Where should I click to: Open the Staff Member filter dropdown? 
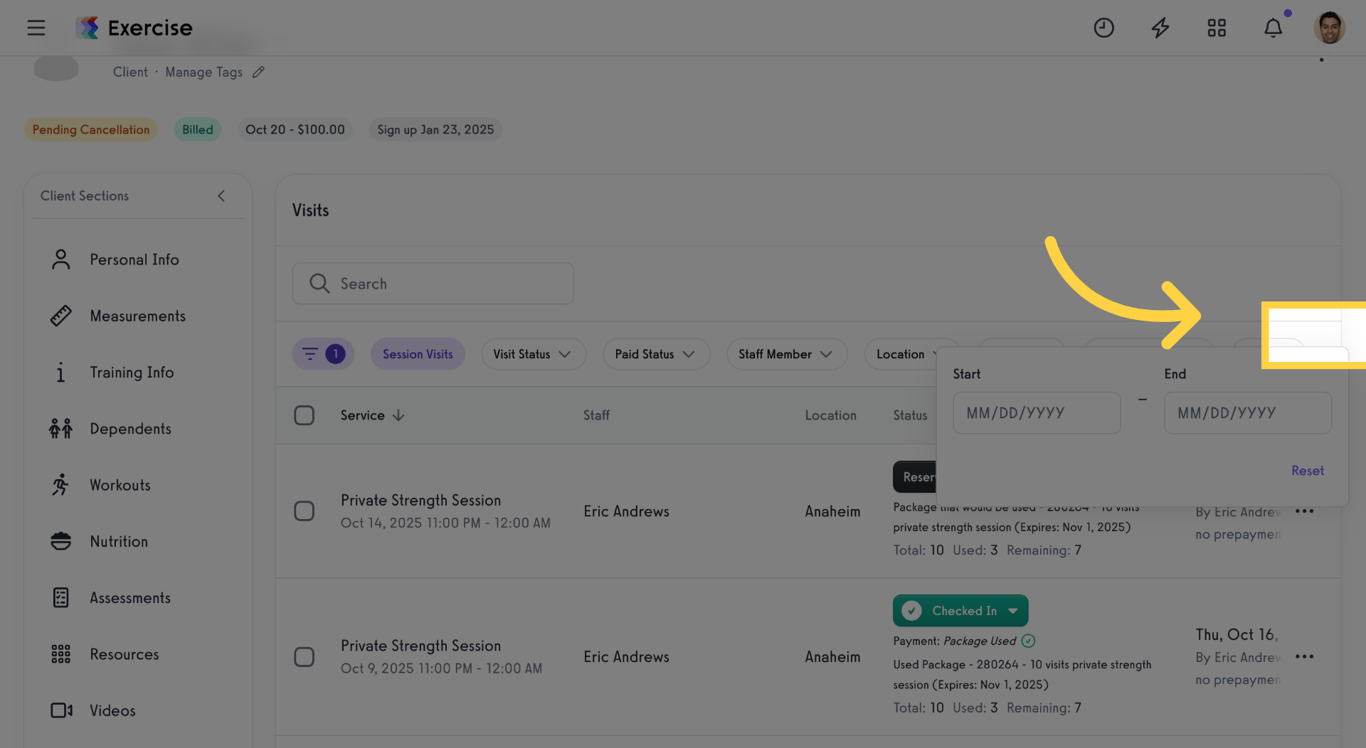tap(787, 353)
